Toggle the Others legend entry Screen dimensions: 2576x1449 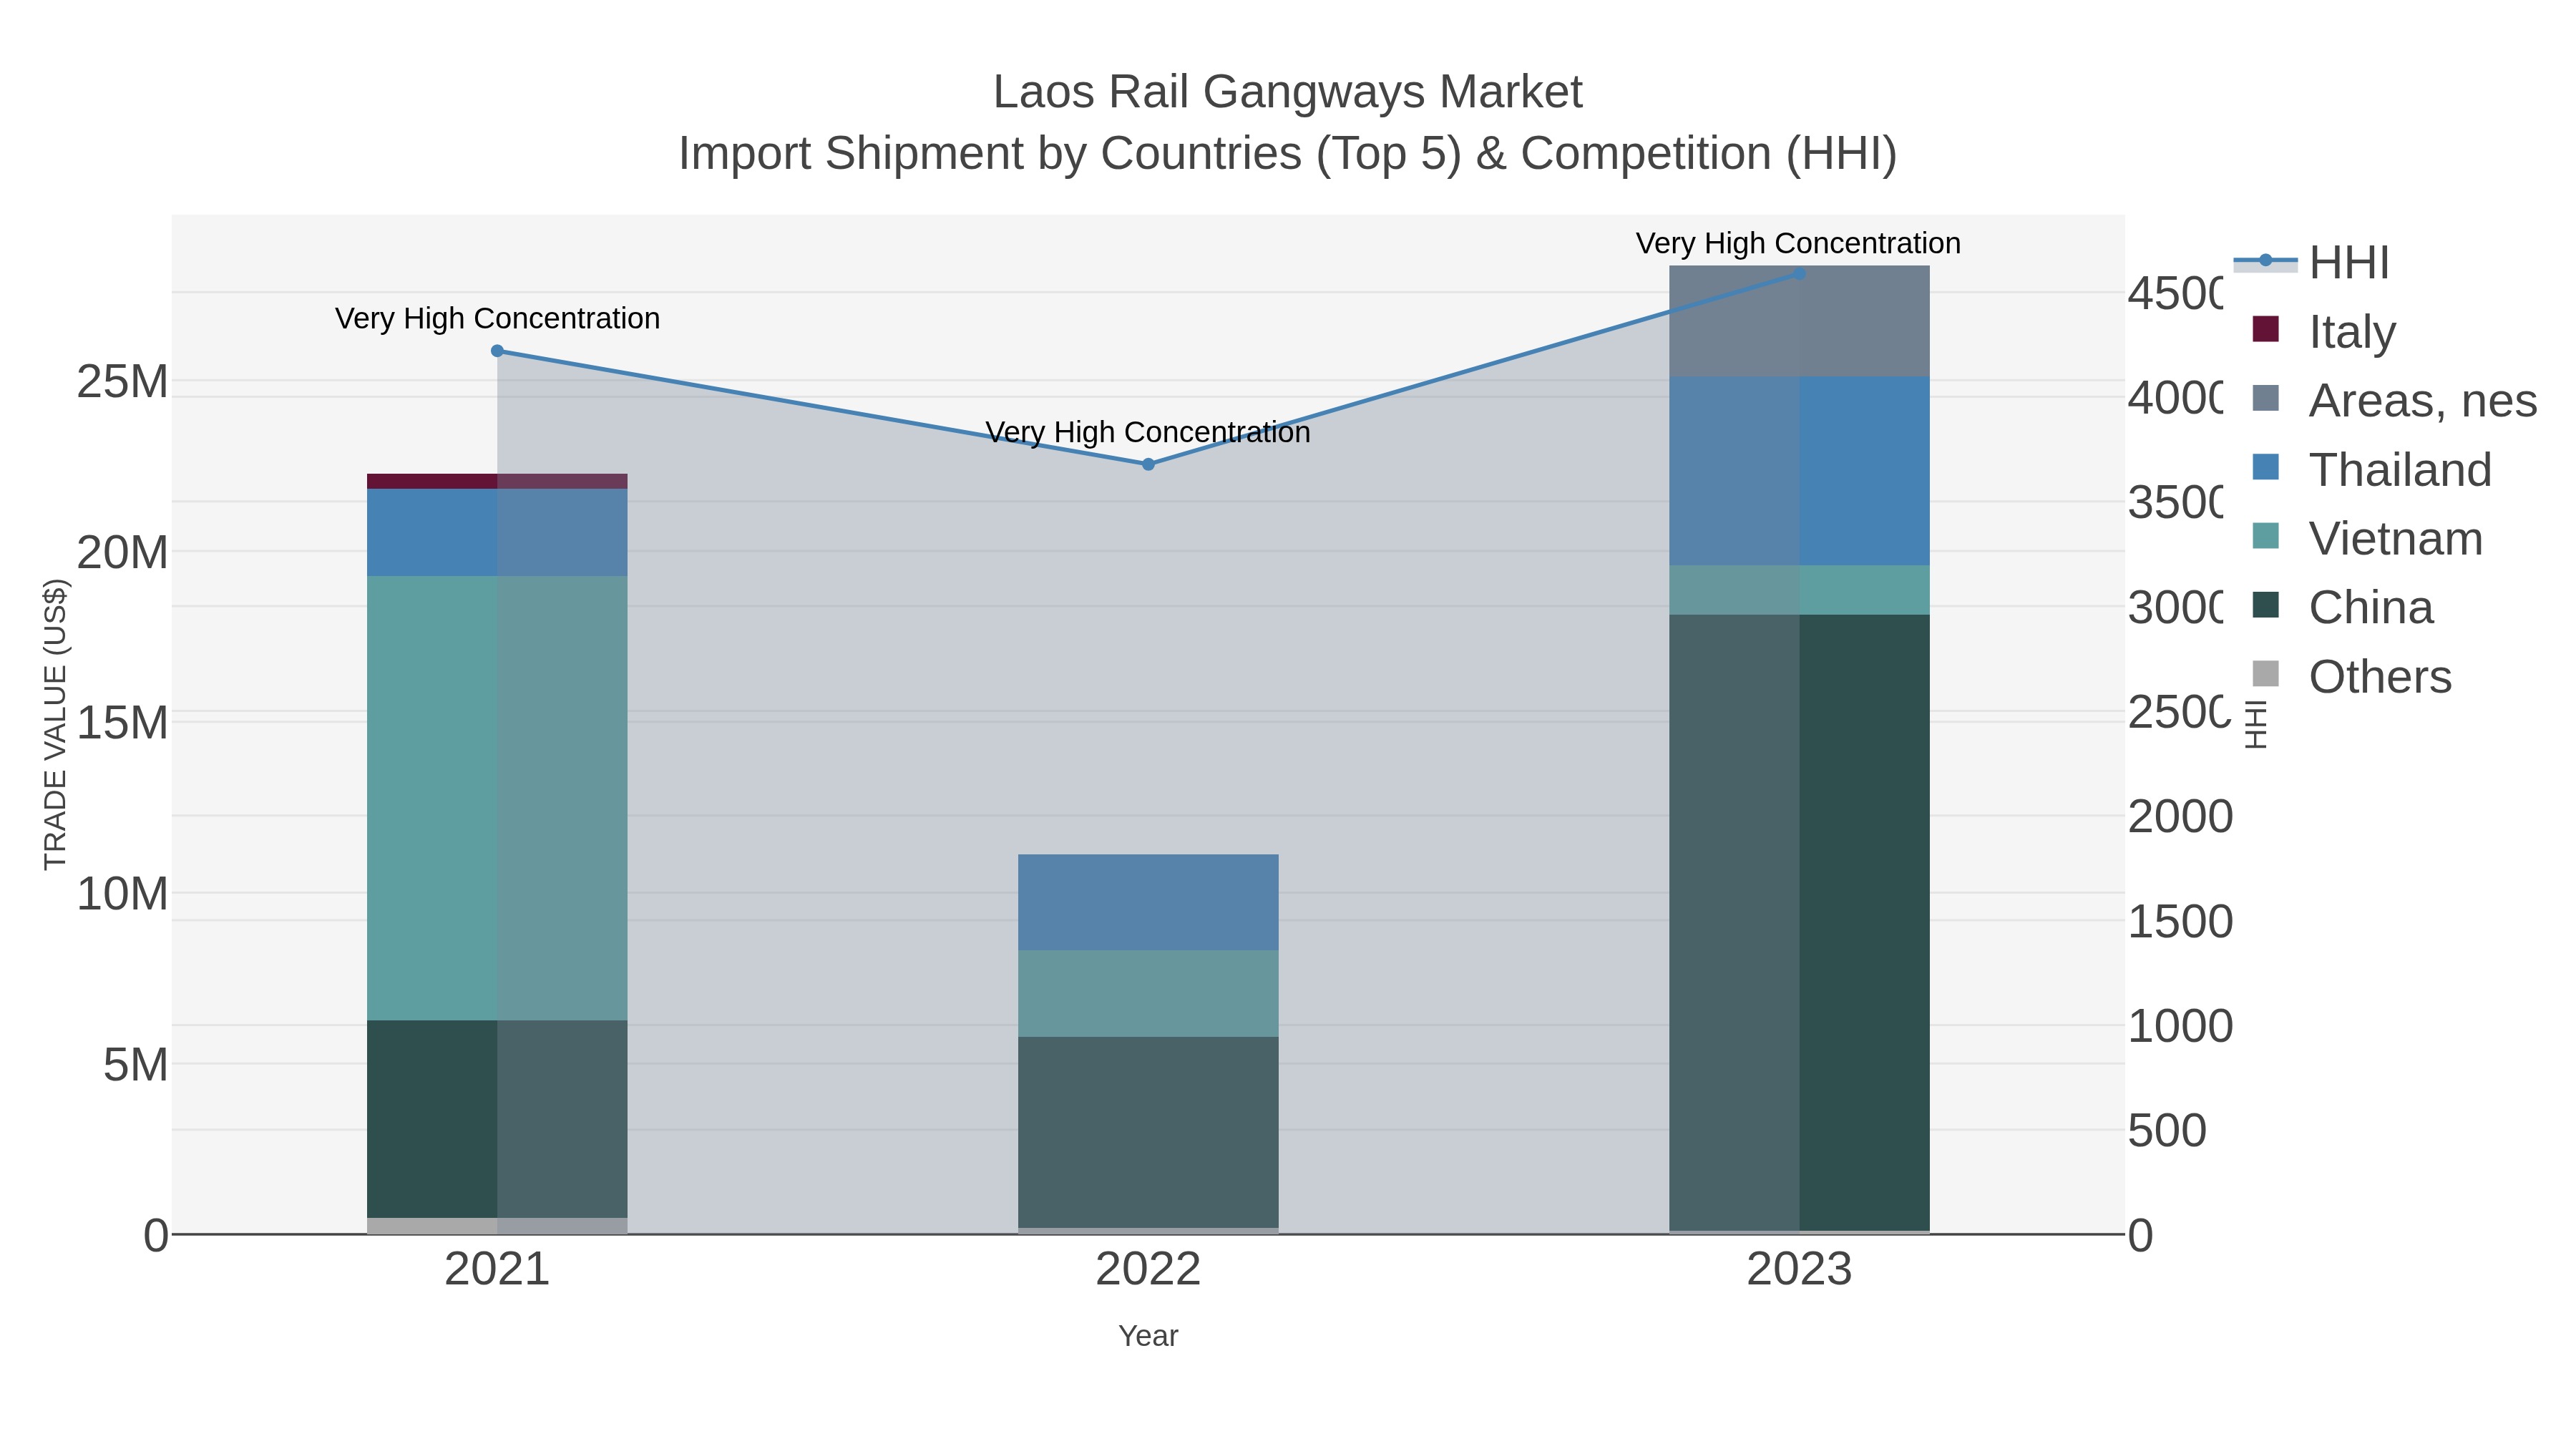(x=2351, y=676)
